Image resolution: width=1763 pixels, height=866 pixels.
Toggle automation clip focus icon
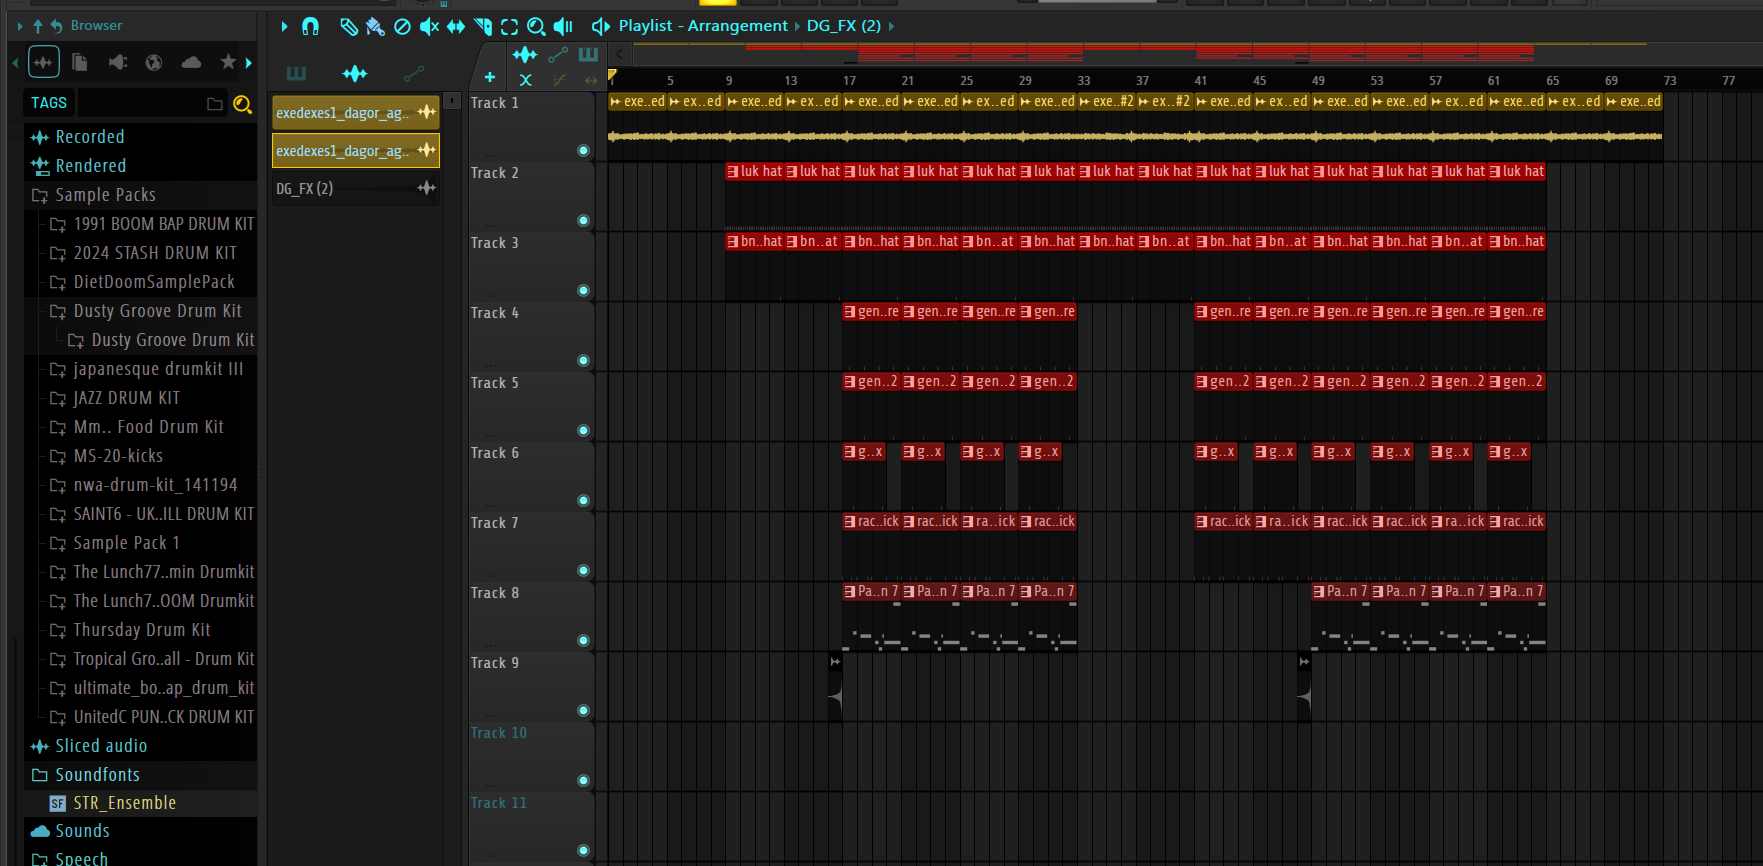558,54
